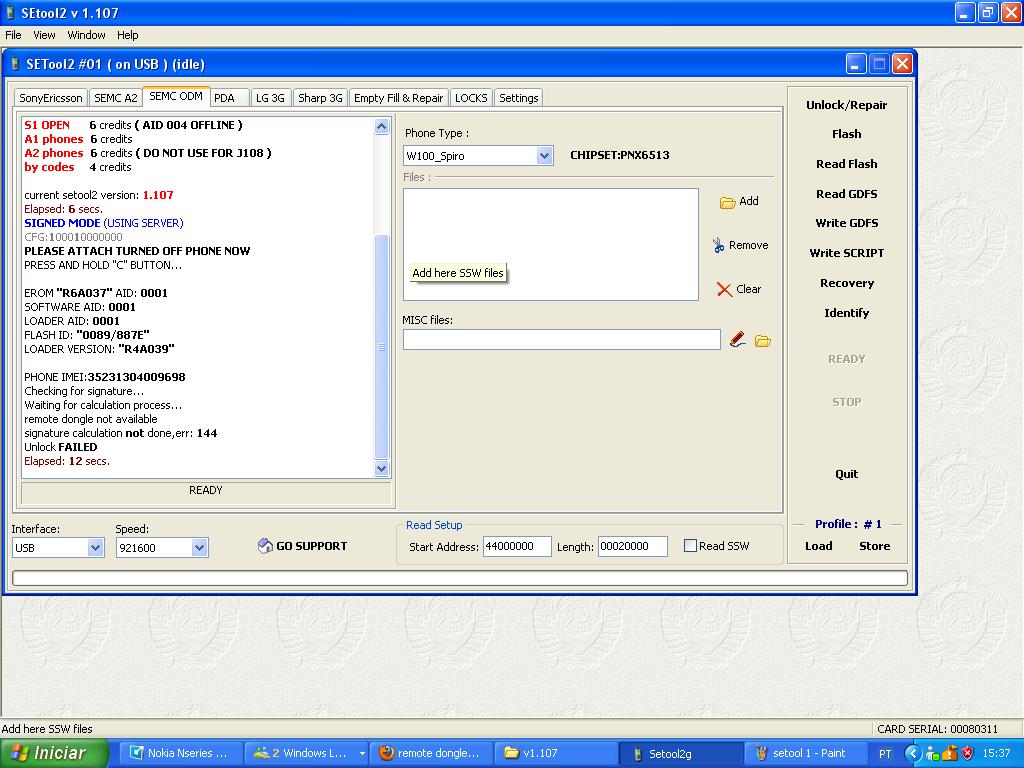Click the Windows flag on Iniciar button

click(19, 753)
